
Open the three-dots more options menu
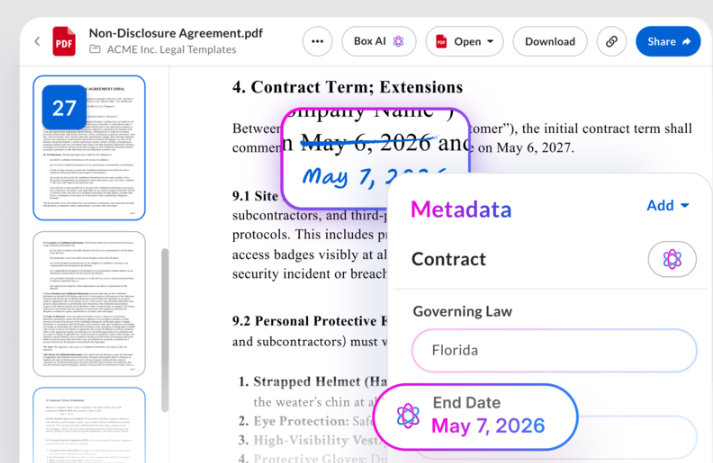click(x=317, y=41)
